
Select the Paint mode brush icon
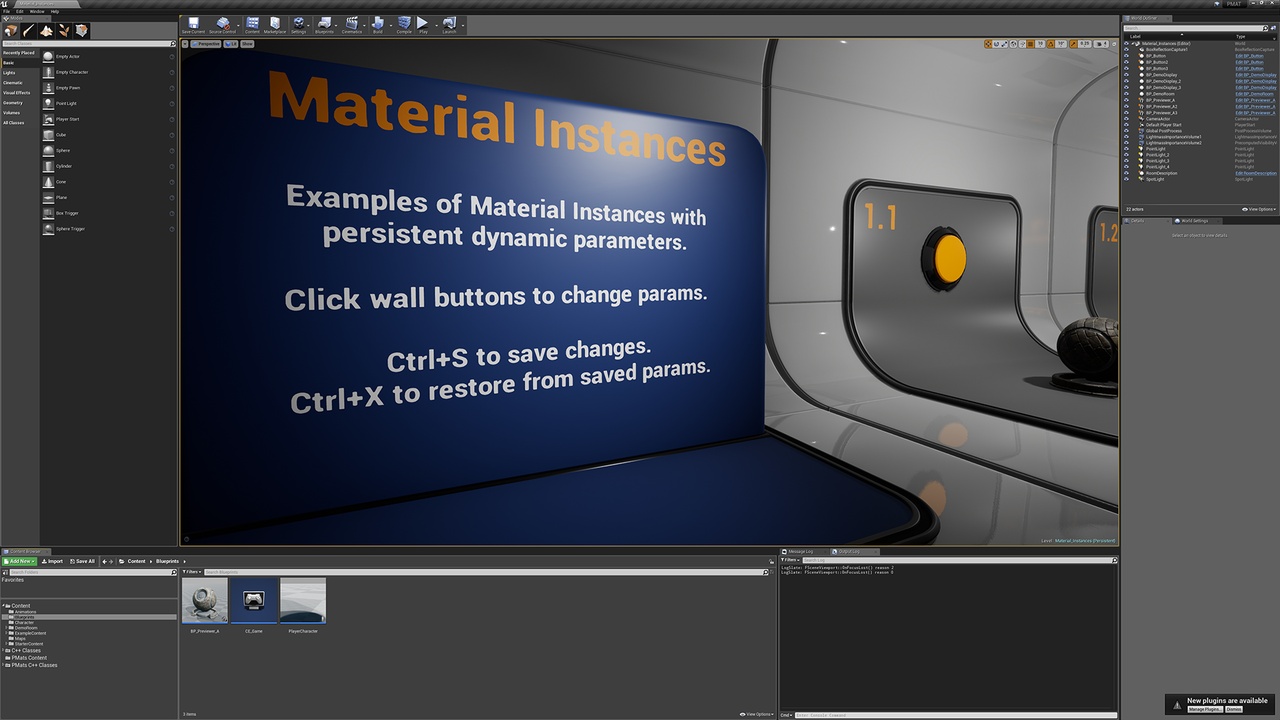(28, 31)
